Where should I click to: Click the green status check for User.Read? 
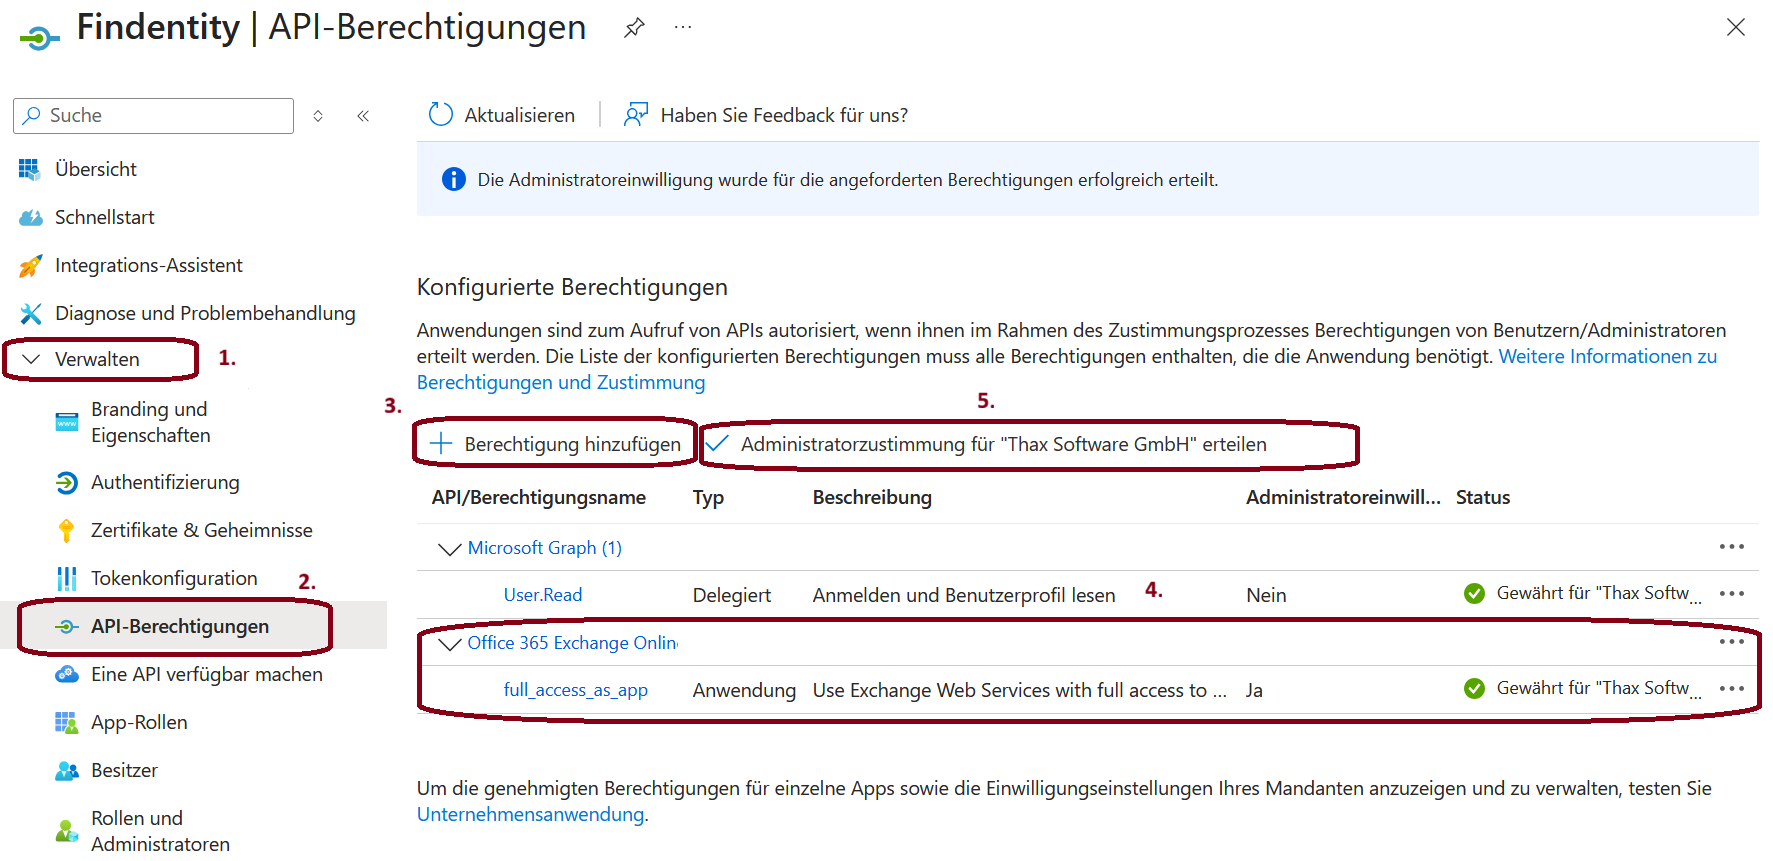pos(1474,594)
